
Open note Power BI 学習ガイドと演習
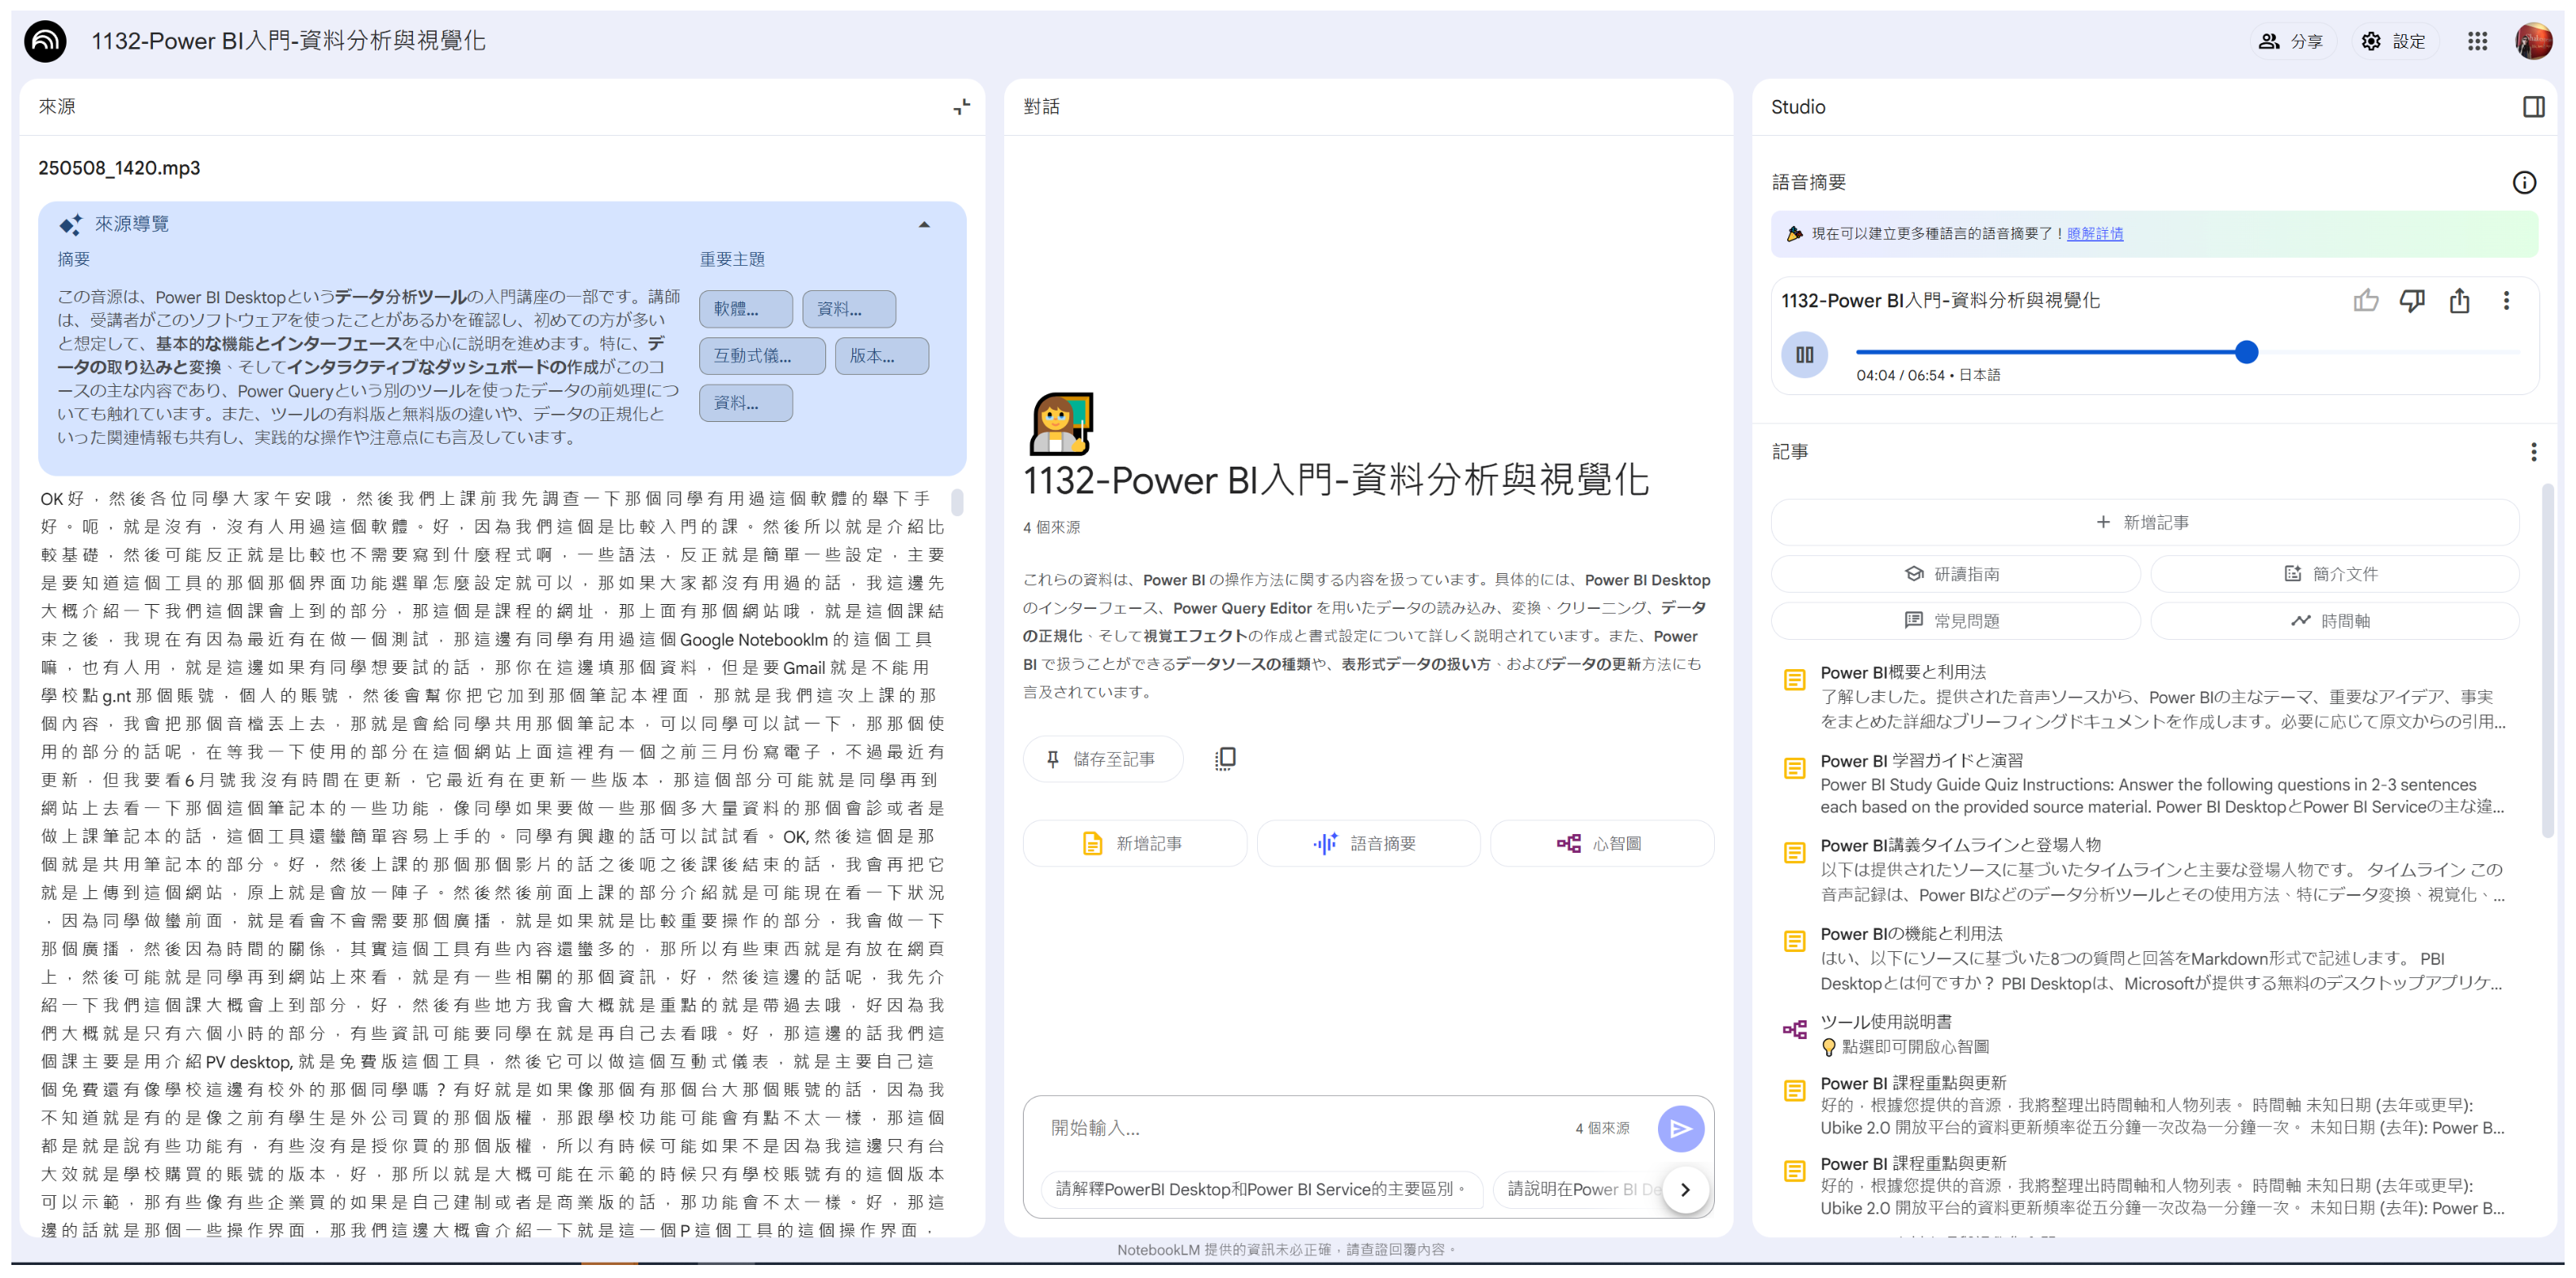point(2144,784)
